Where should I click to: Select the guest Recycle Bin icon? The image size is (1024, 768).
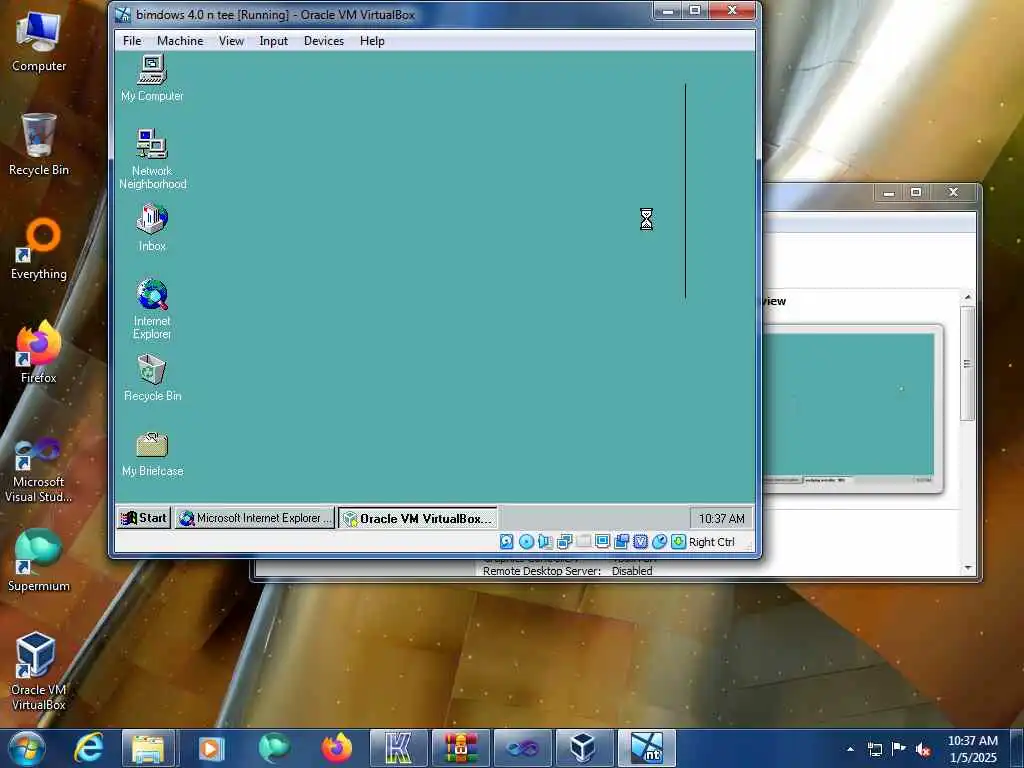pos(152,377)
